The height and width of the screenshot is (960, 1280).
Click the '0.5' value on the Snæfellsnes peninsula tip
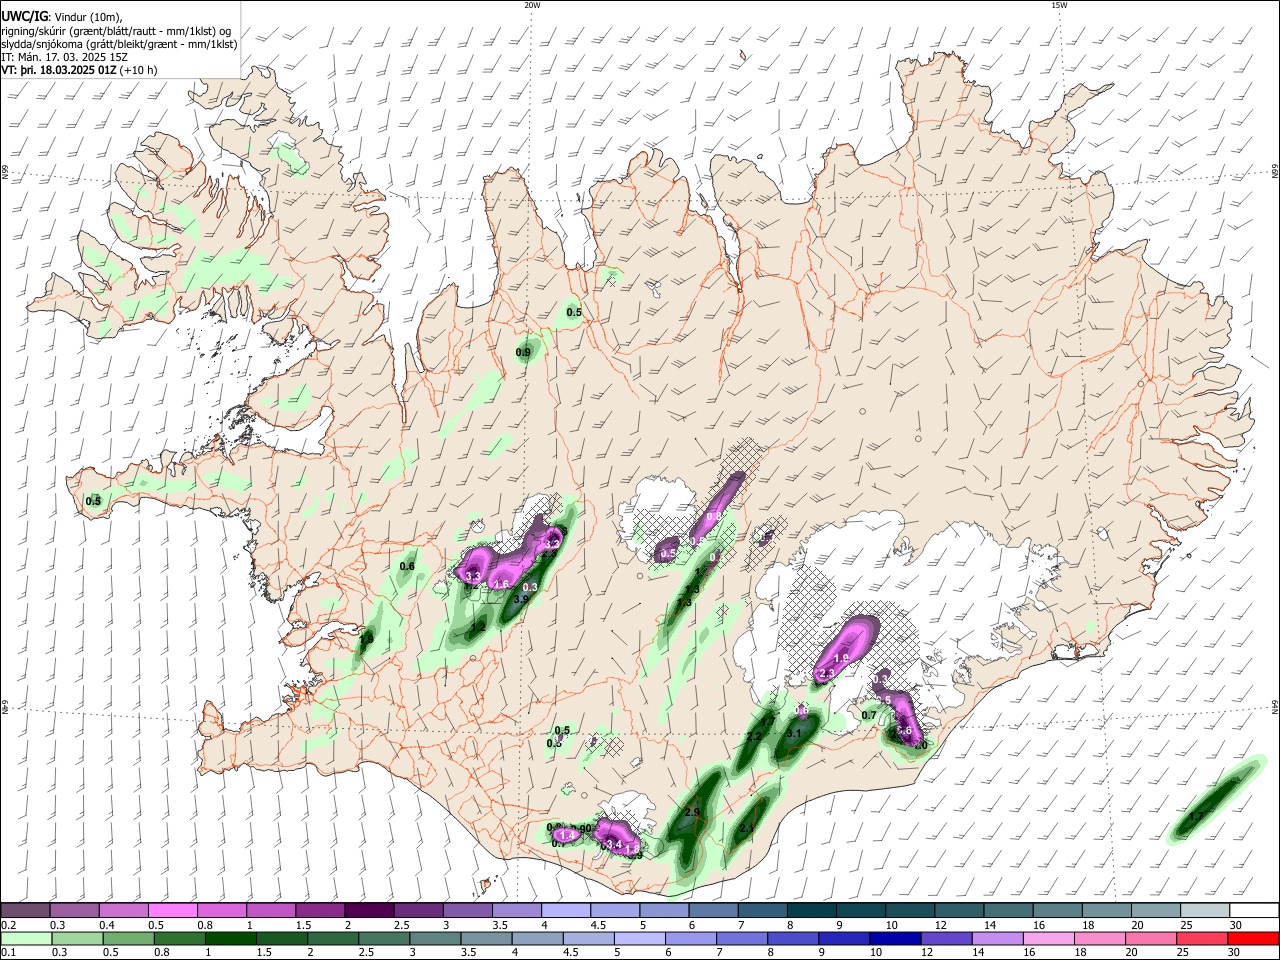coord(93,501)
